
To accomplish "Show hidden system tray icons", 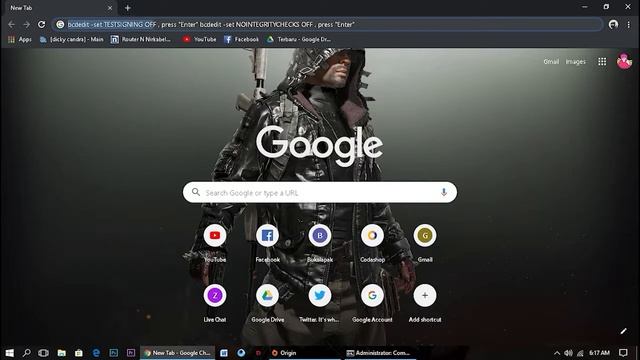I will point(557,353).
